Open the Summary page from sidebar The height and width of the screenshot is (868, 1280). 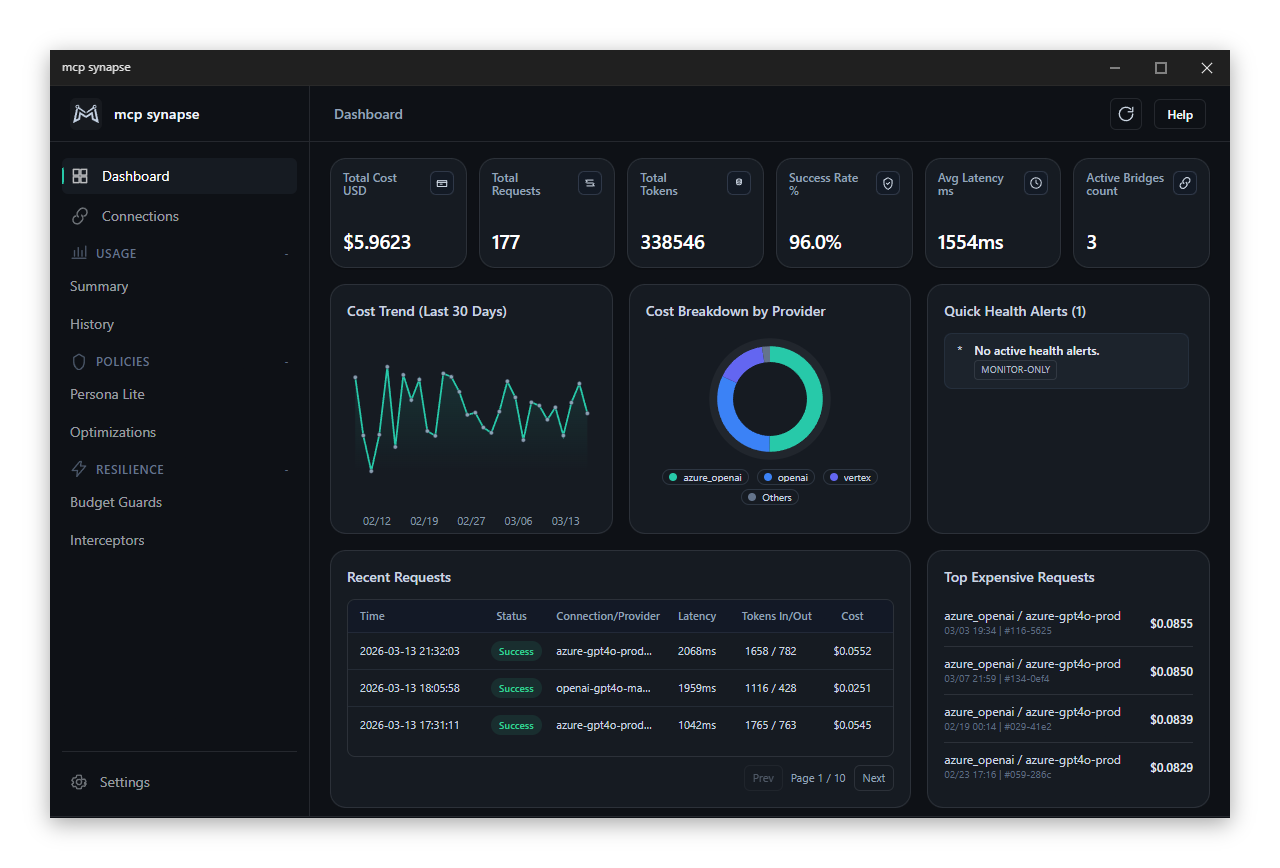pyautogui.click(x=98, y=286)
